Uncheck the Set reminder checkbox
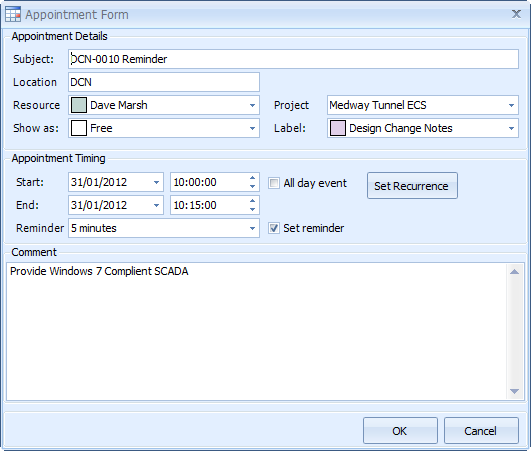The width and height of the screenshot is (531, 451). 274,228
